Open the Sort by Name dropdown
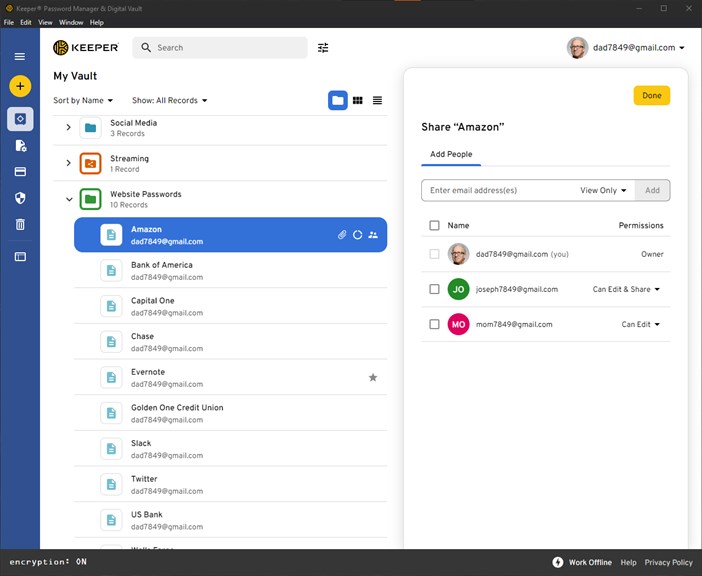This screenshot has height=576, width=702. [x=83, y=100]
